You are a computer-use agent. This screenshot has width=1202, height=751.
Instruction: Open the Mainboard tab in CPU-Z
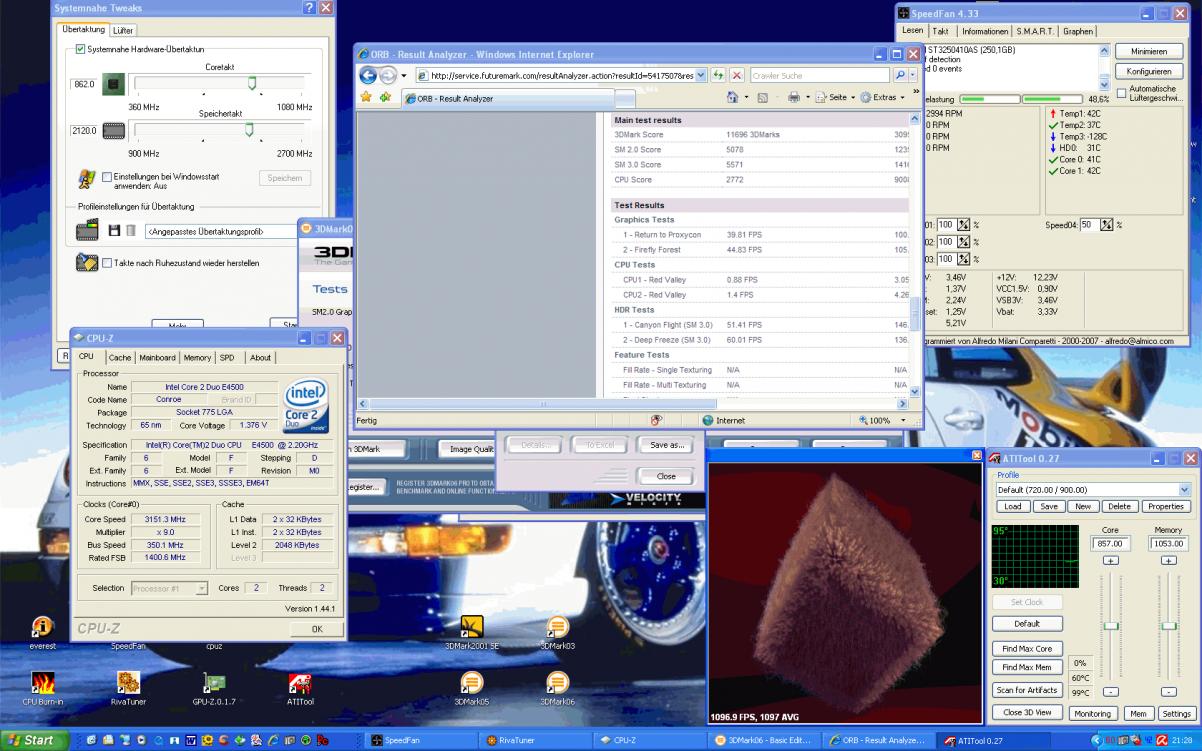point(157,357)
